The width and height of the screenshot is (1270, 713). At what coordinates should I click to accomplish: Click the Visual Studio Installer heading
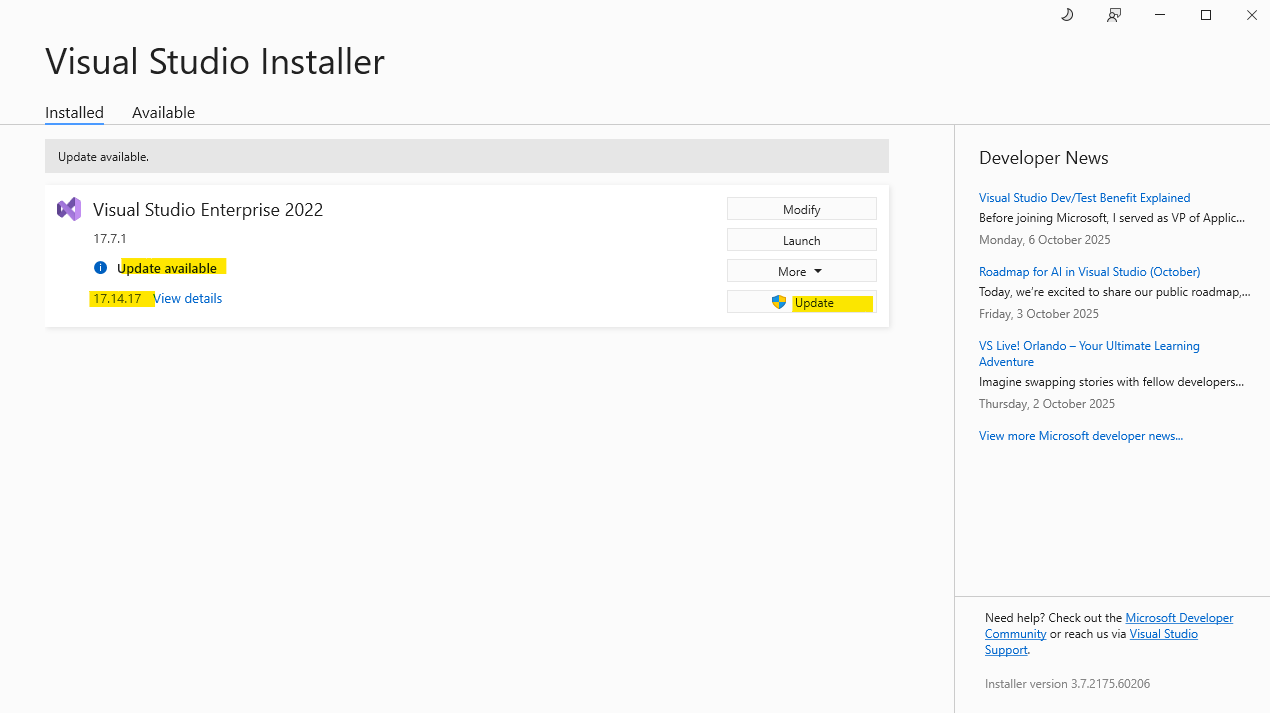215,61
